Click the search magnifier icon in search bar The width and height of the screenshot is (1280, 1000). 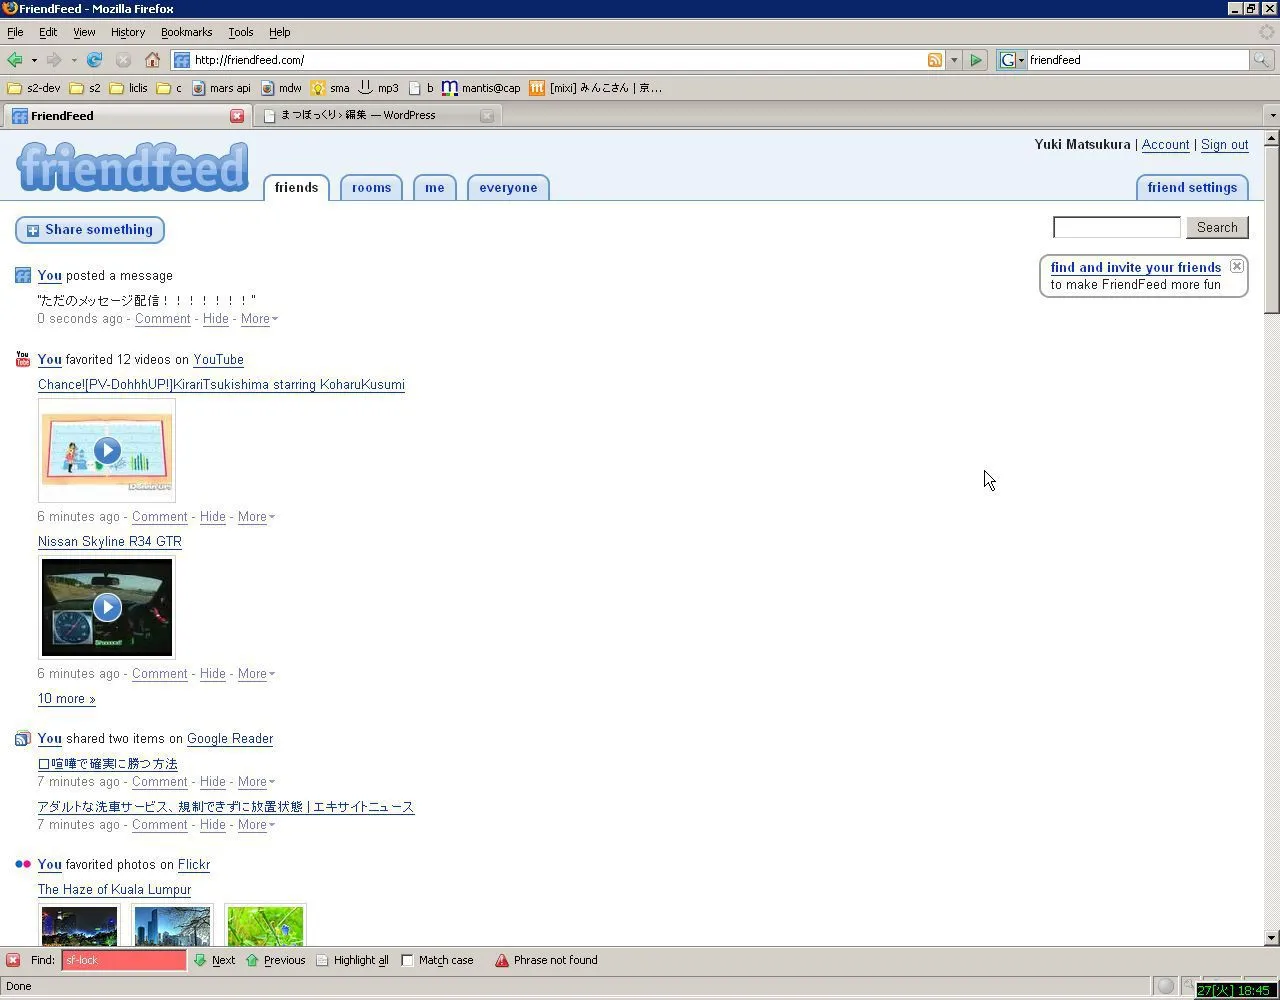pyautogui.click(x=1262, y=60)
